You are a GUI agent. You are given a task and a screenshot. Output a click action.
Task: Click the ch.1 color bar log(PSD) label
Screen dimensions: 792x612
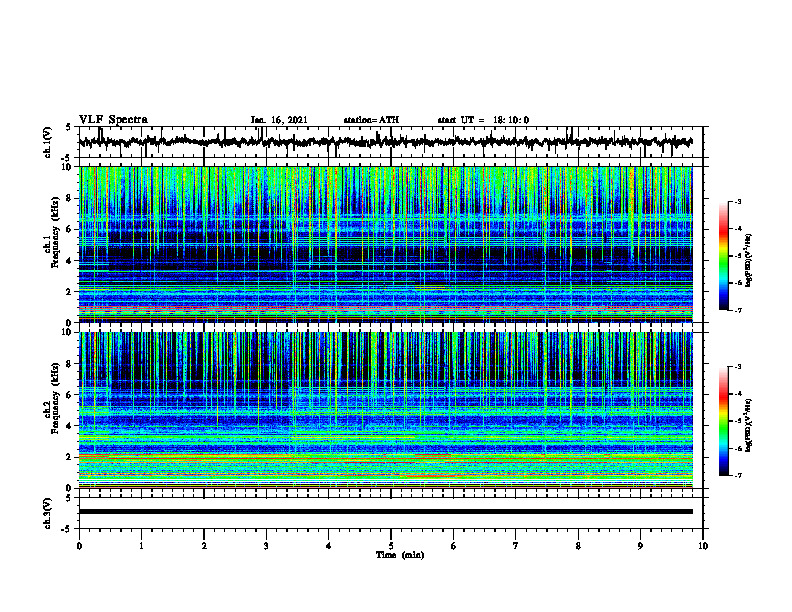pyautogui.click(x=749, y=261)
